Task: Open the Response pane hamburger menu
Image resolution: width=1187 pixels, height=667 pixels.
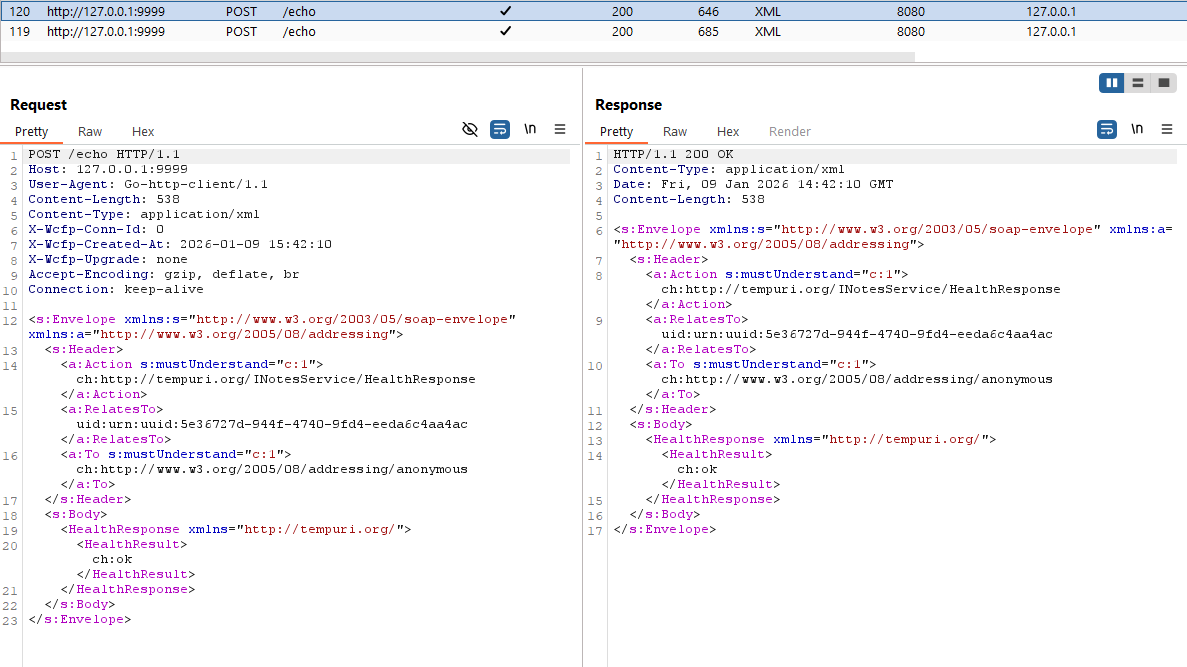Action: pos(1167,129)
